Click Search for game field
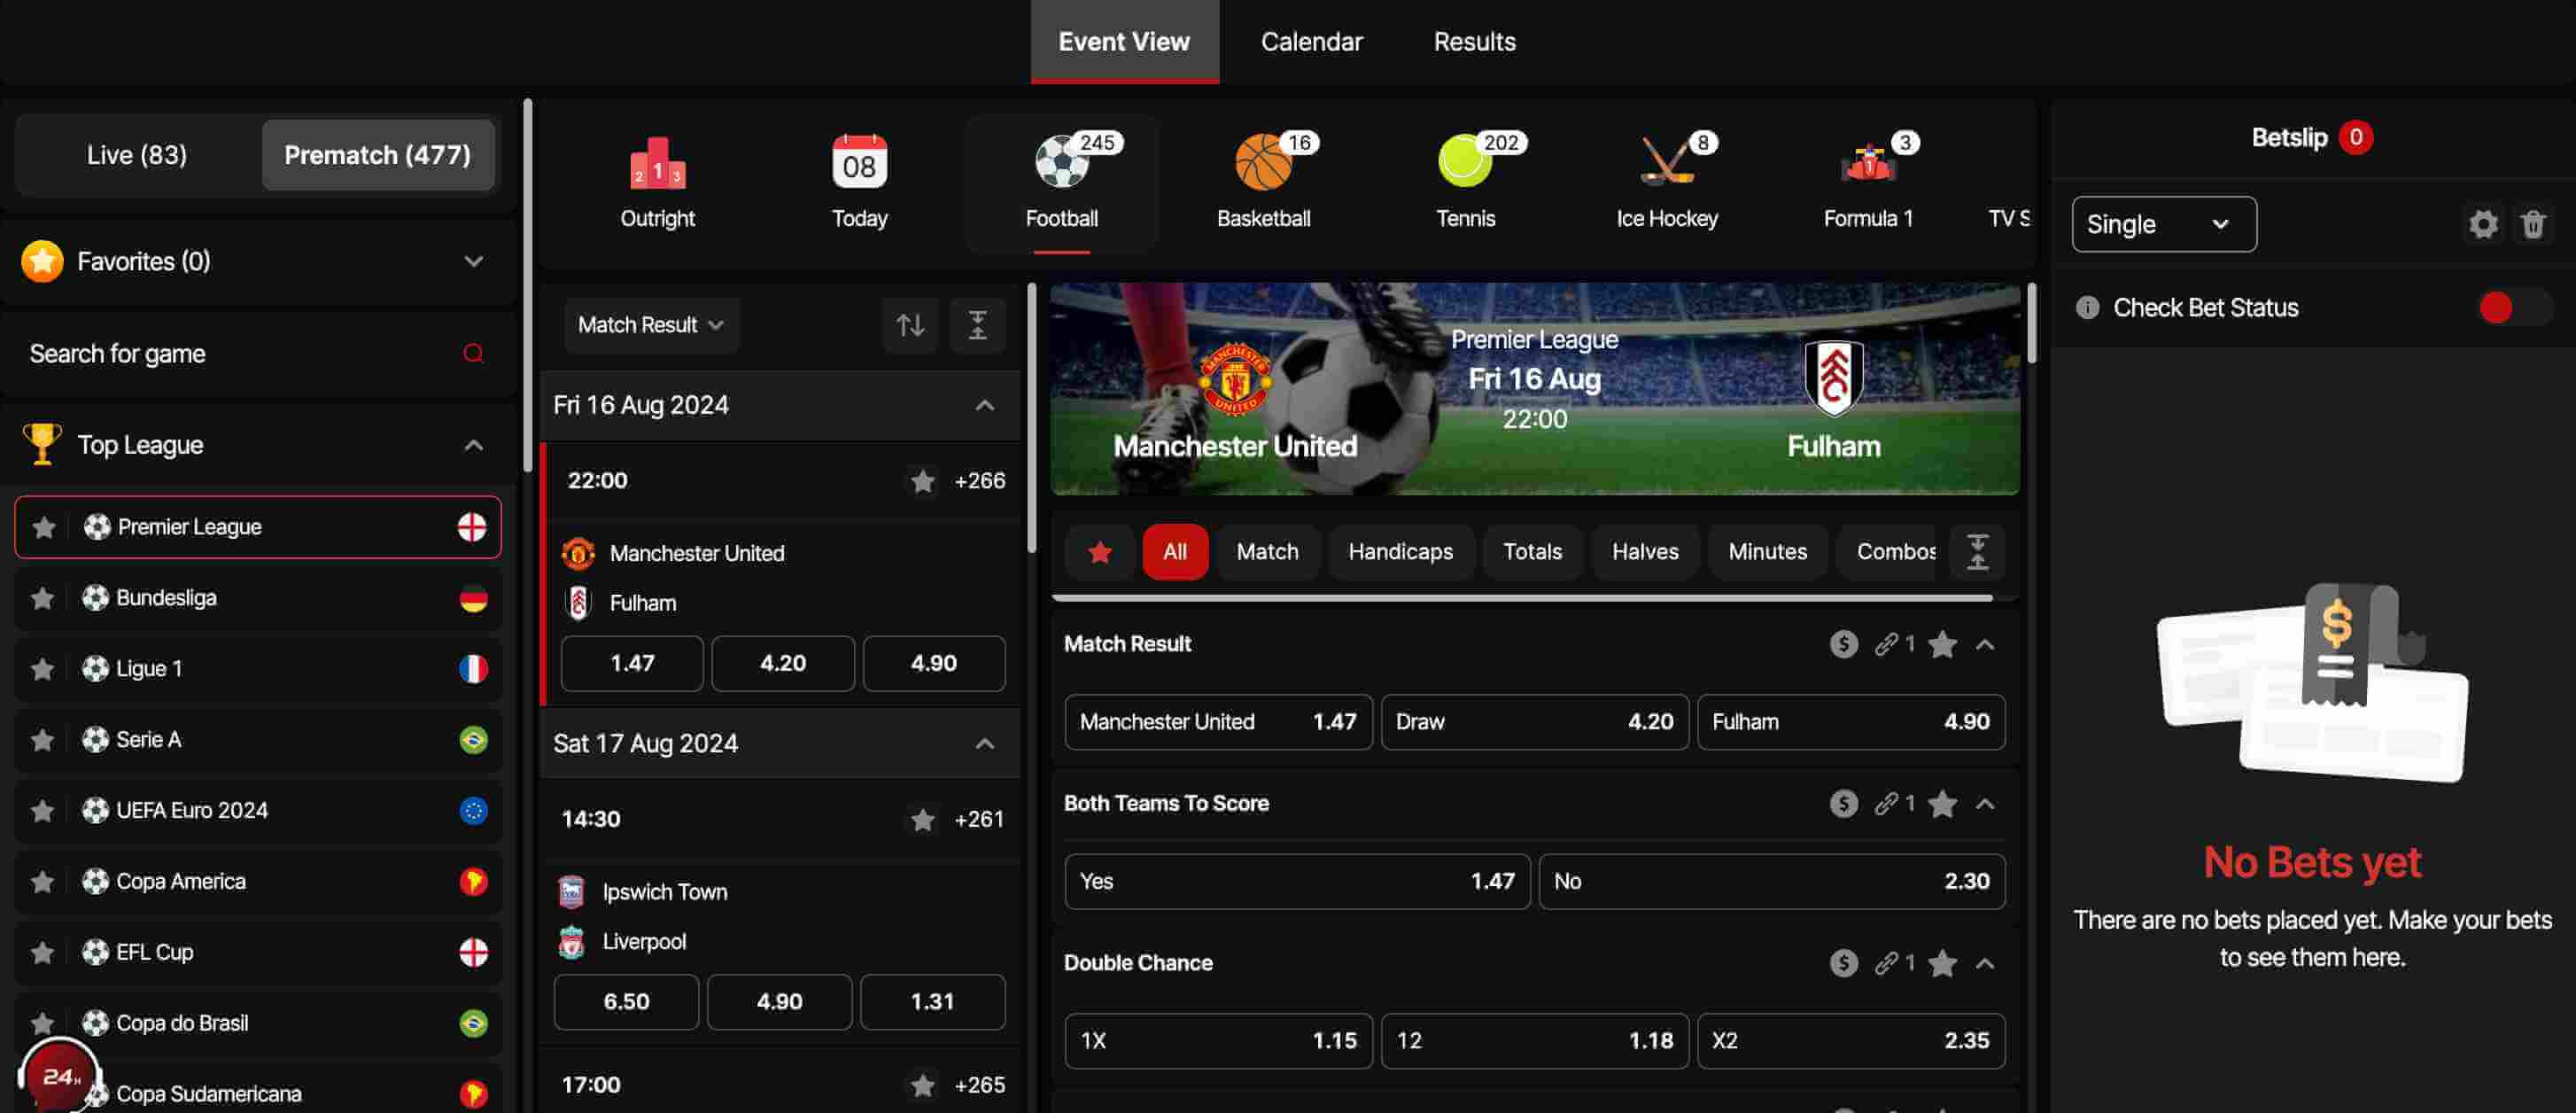 pyautogui.click(x=257, y=353)
